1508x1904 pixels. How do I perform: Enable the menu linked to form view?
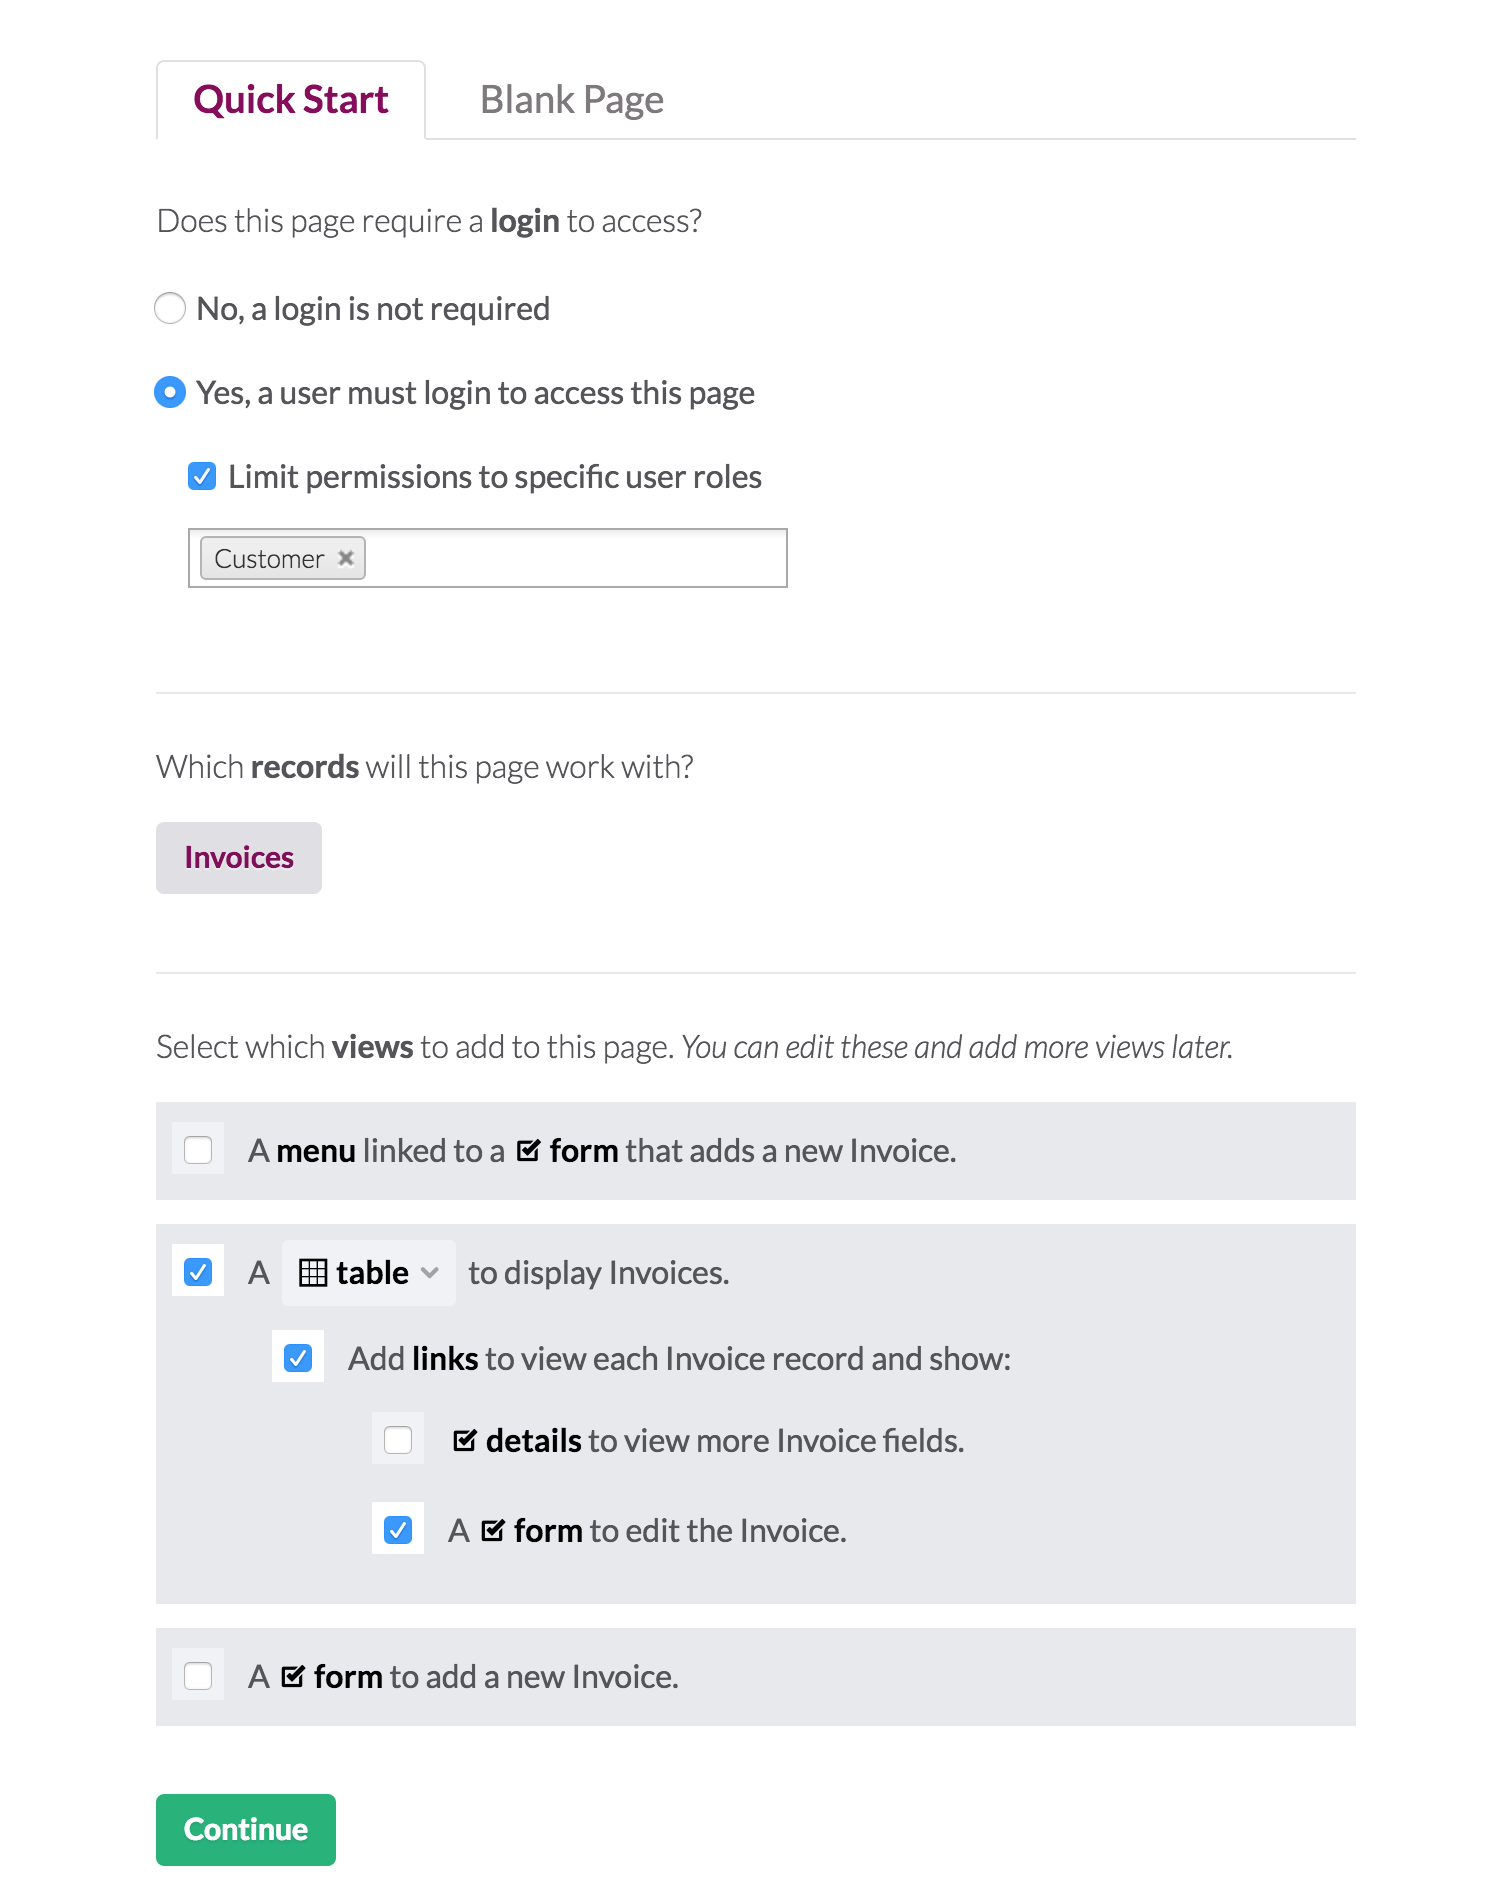pos(198,1151)
